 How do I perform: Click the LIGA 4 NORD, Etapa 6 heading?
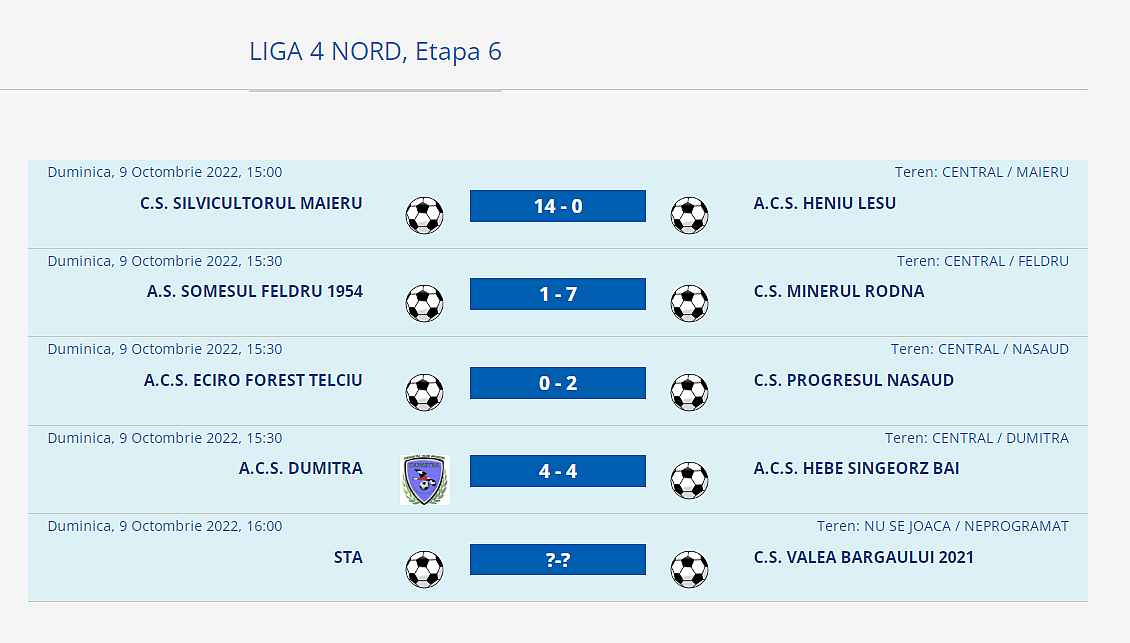coord(375,52)
